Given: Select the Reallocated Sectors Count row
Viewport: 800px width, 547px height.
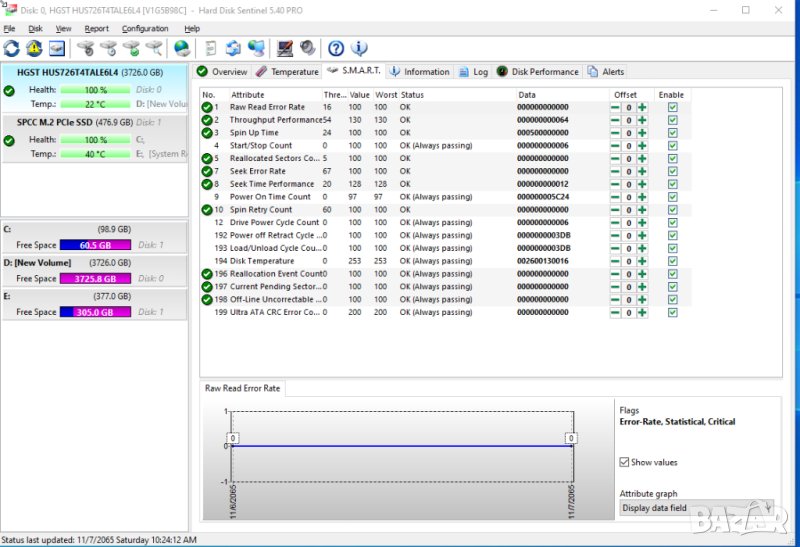Looking at the screenshot, I should [275, 158].
